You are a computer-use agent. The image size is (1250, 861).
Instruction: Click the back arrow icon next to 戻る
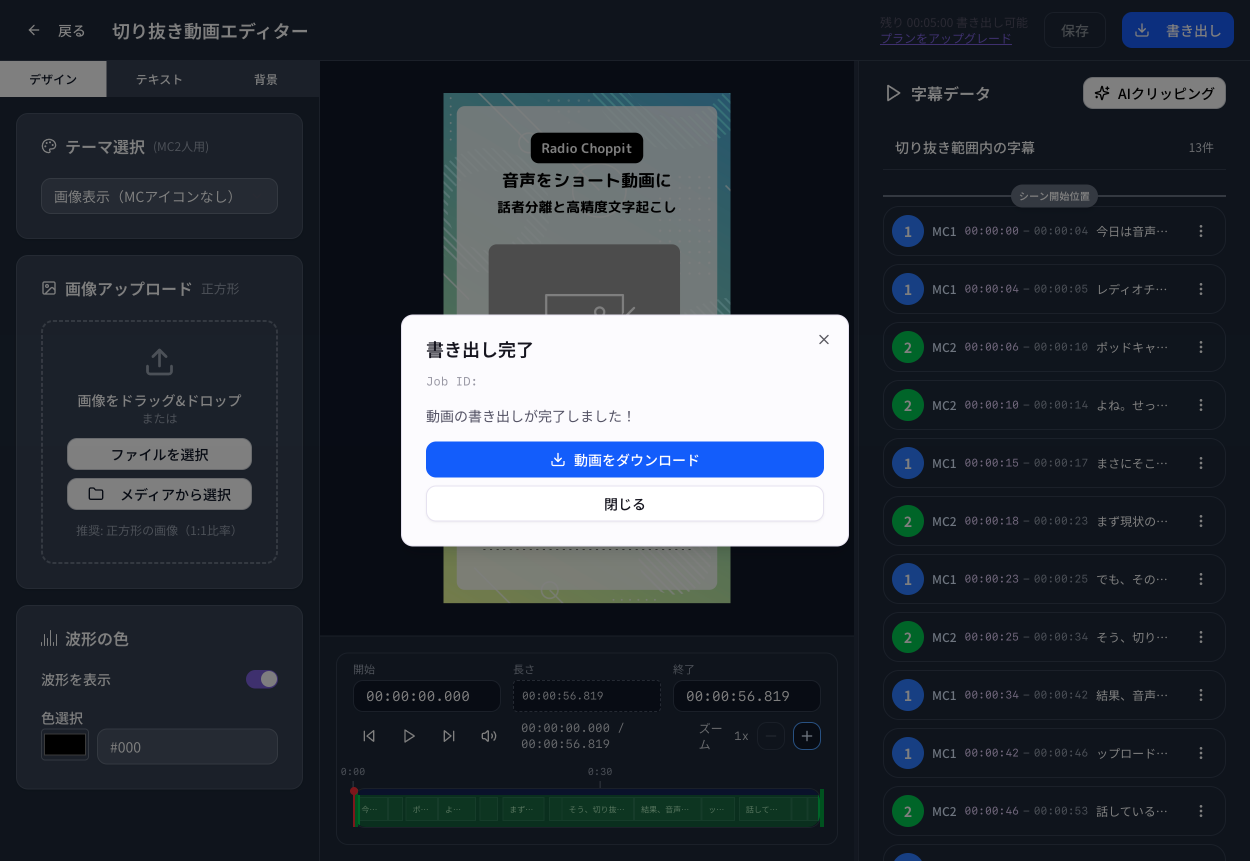(34, 30)
